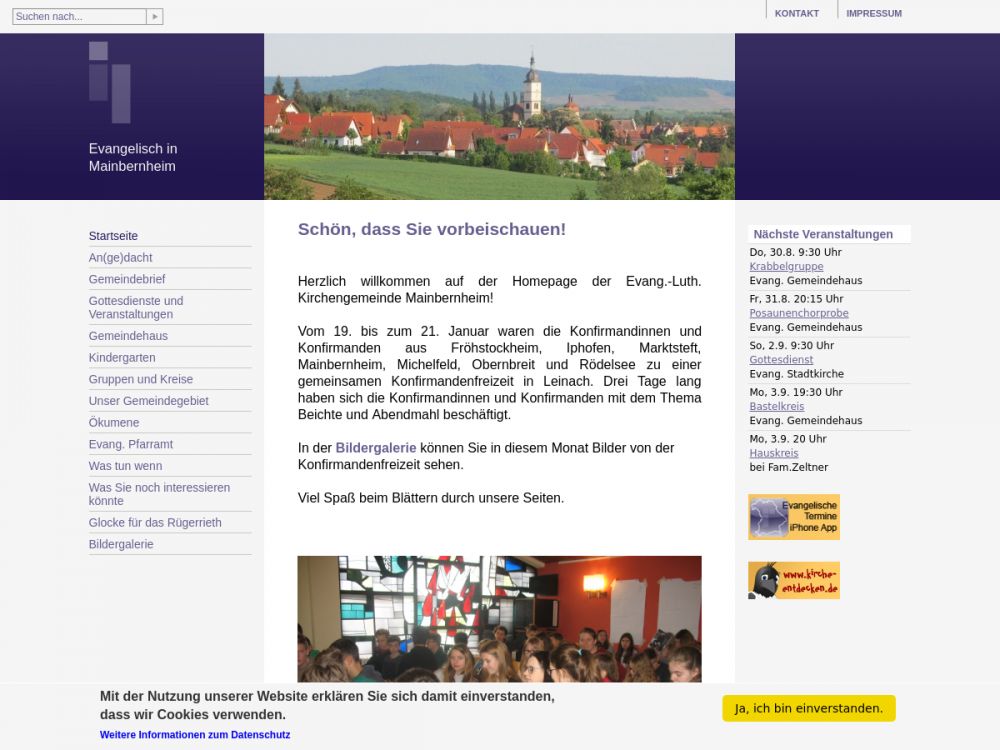Viewport: 1000px width, 750px height.
Task: Open 'Weitere Informationen zum Datenschutz' link
Action: point(195,735)
